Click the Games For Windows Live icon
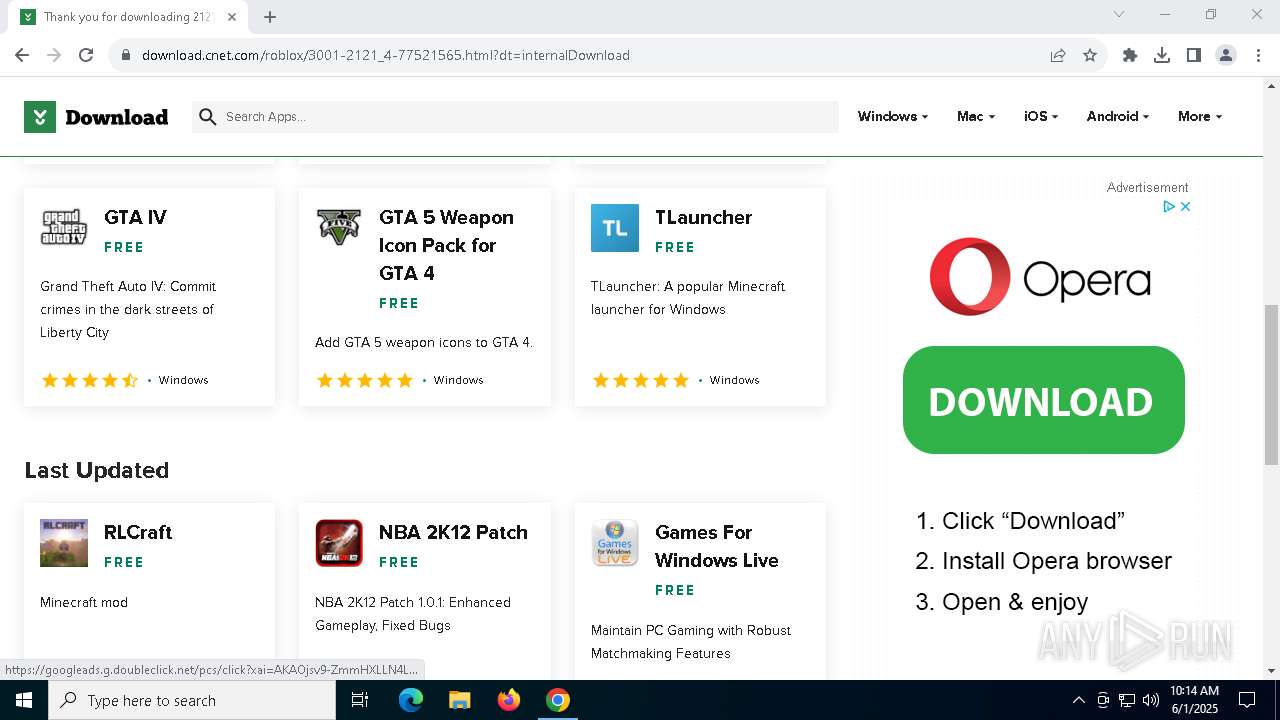Screen dimensions: 1280x720 tap(615, 543)
